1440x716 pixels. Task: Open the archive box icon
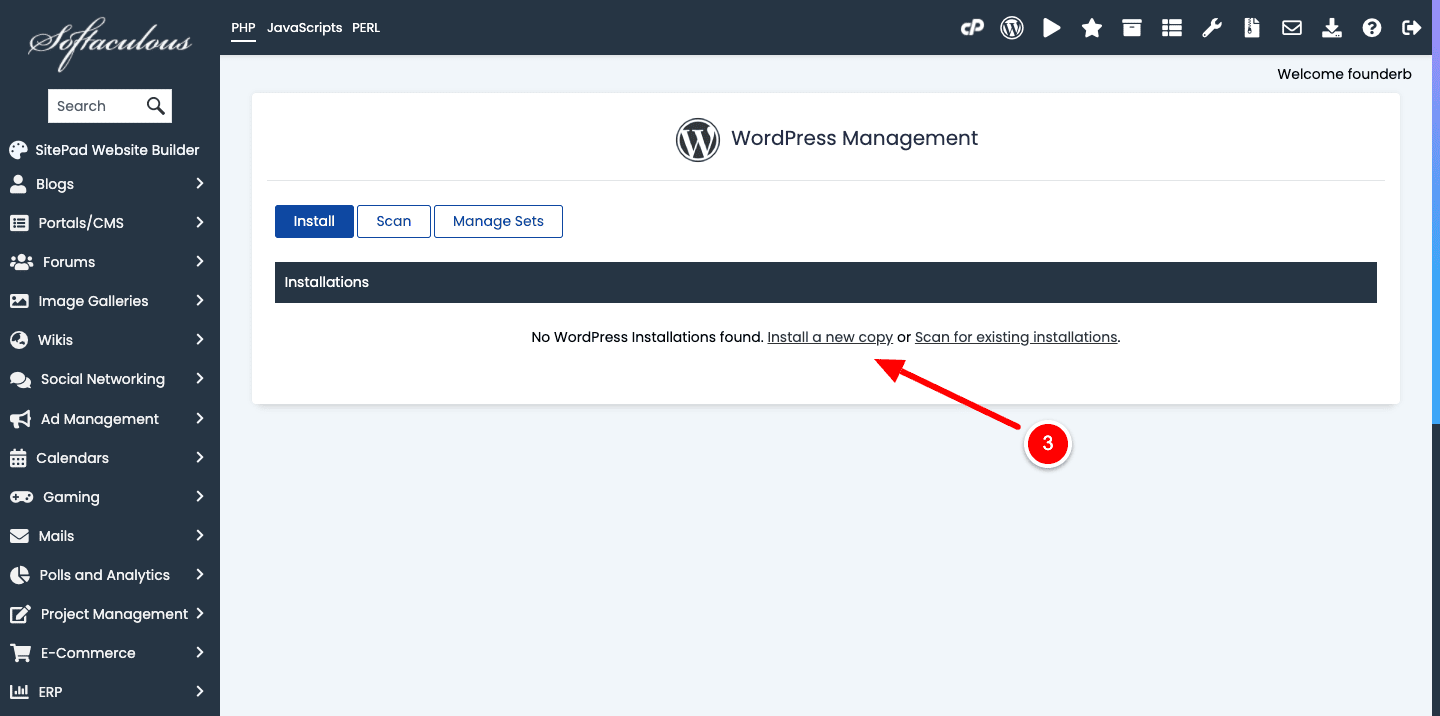point(1132,28)
